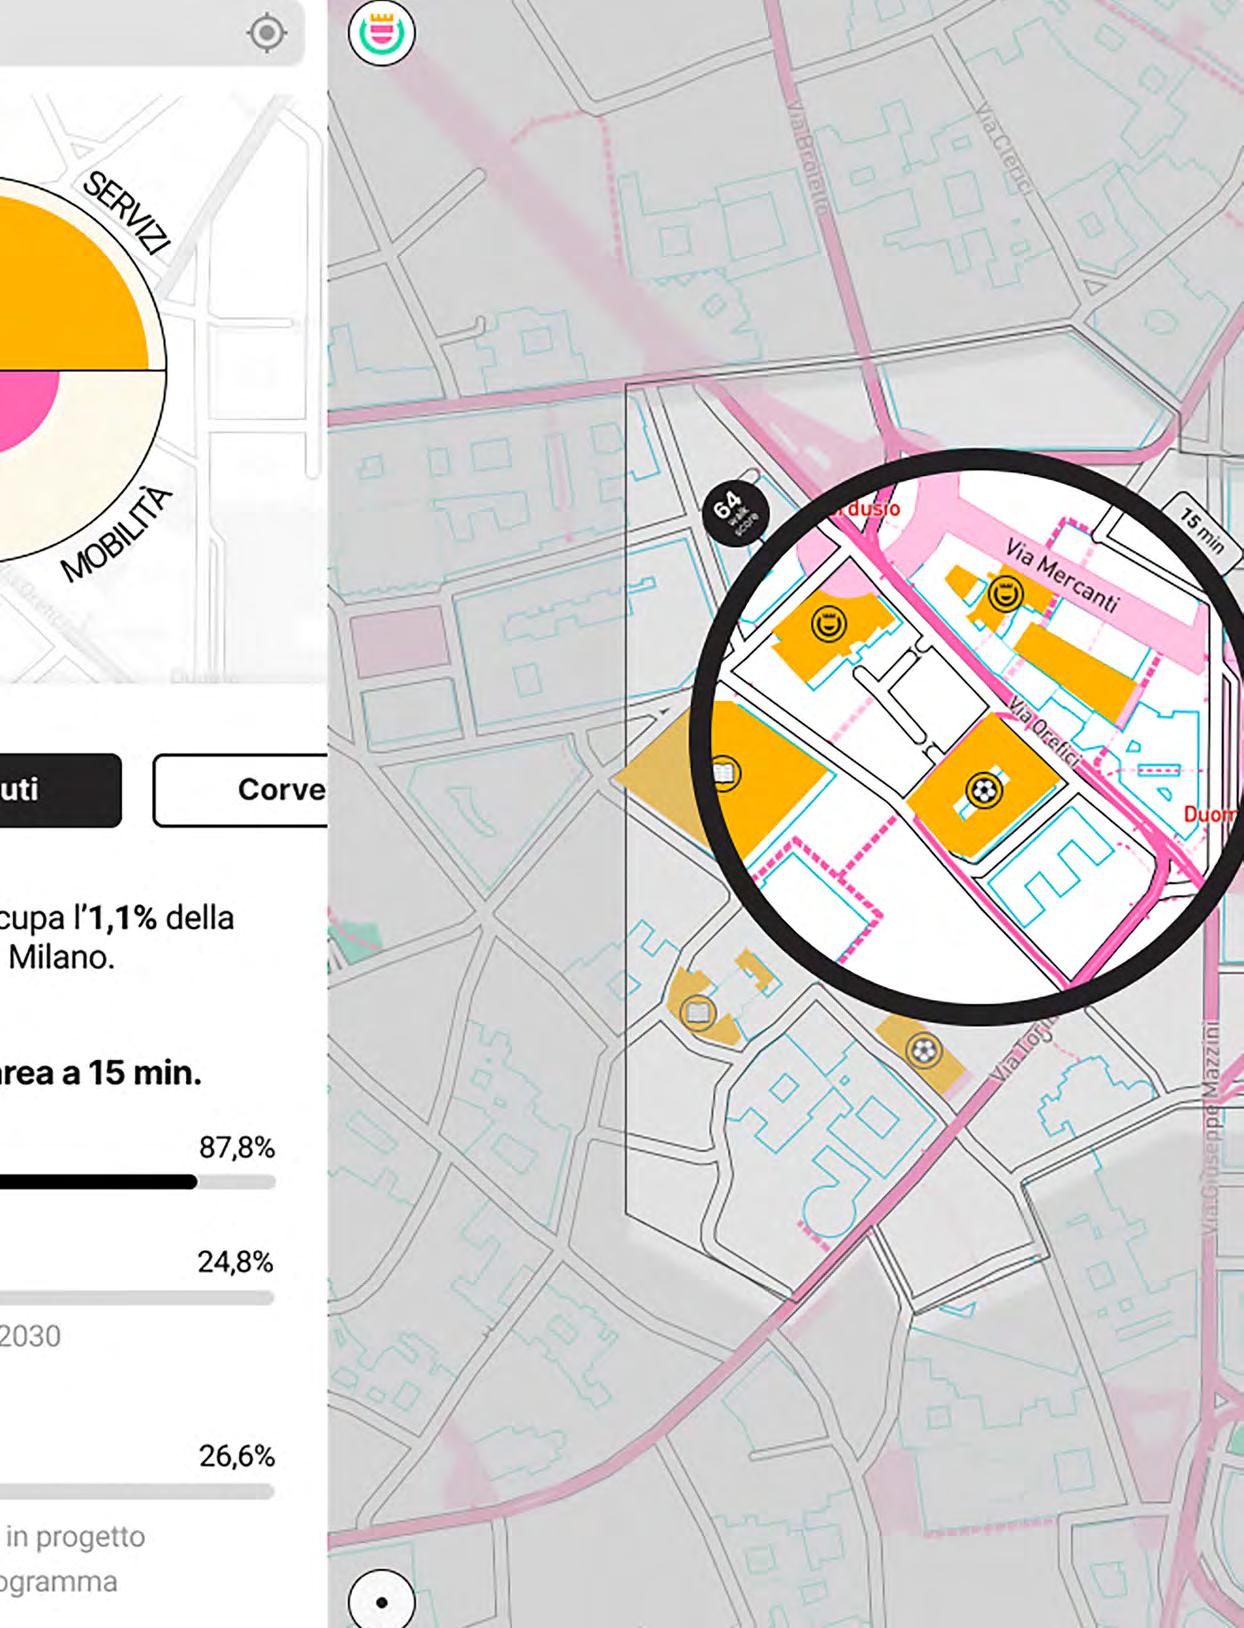
Task: Click the pink rectangle block on left map
Action: 400,640
